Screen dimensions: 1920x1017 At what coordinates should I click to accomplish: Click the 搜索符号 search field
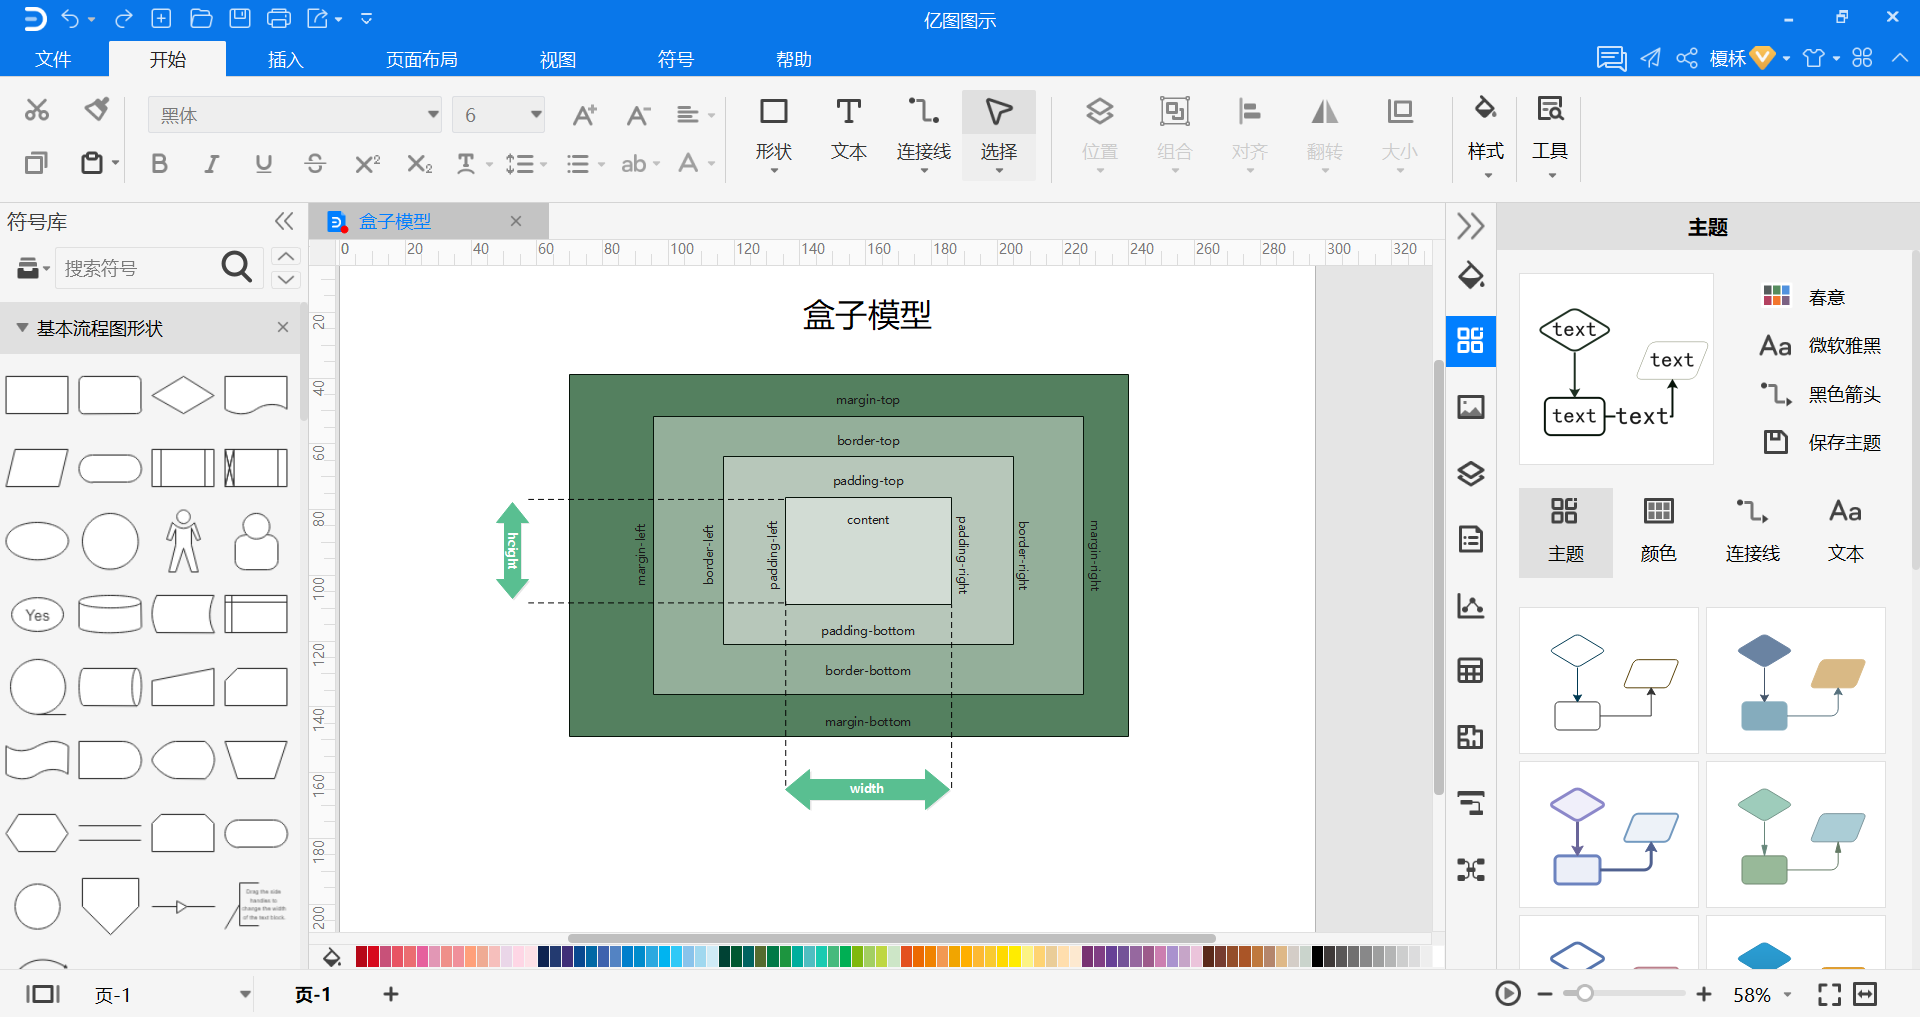click(x=138, y=268)
